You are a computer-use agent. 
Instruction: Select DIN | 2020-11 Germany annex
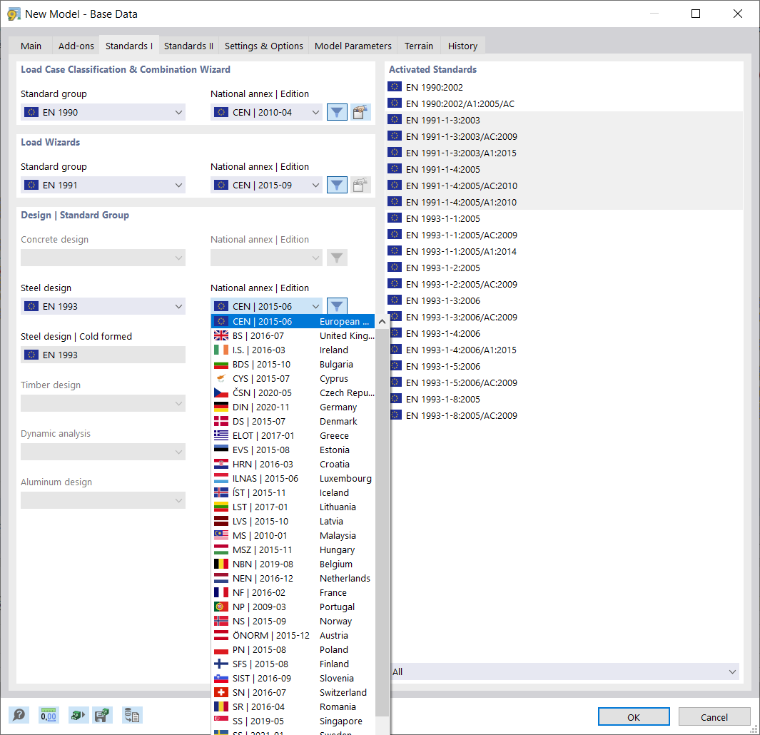click(293, 407)
